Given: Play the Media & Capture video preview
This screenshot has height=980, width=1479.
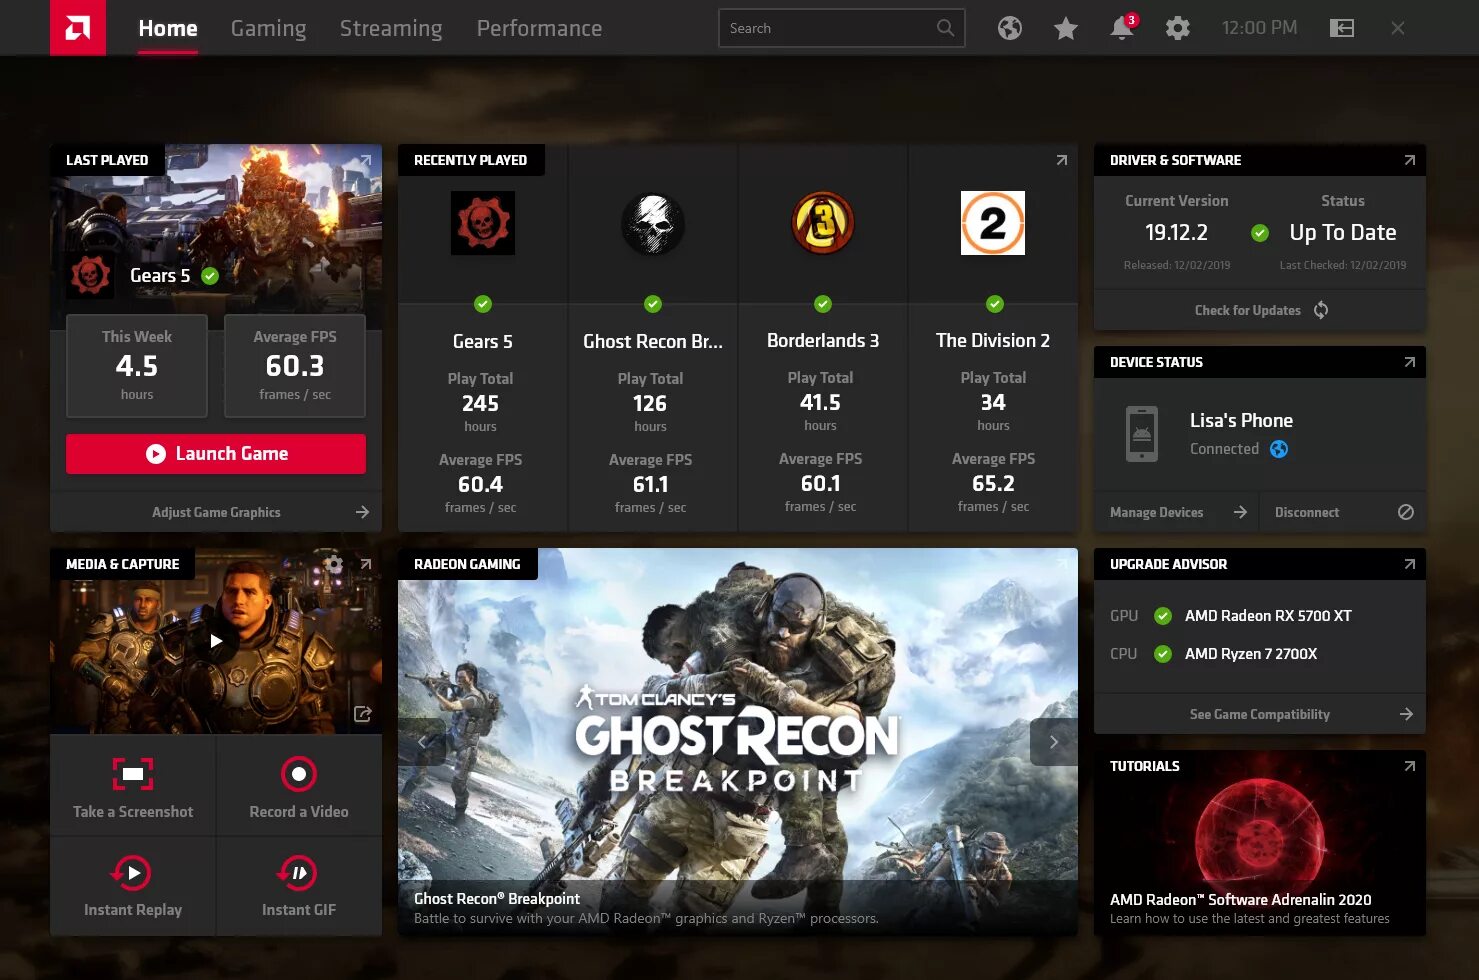Looking at the screenshot, I should (216, 641).
